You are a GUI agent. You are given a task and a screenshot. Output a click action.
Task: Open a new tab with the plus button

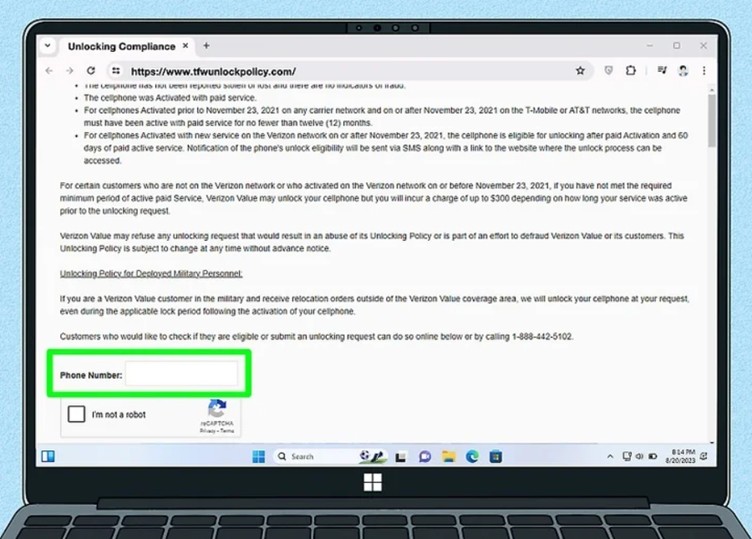click(x=206, y=46)
